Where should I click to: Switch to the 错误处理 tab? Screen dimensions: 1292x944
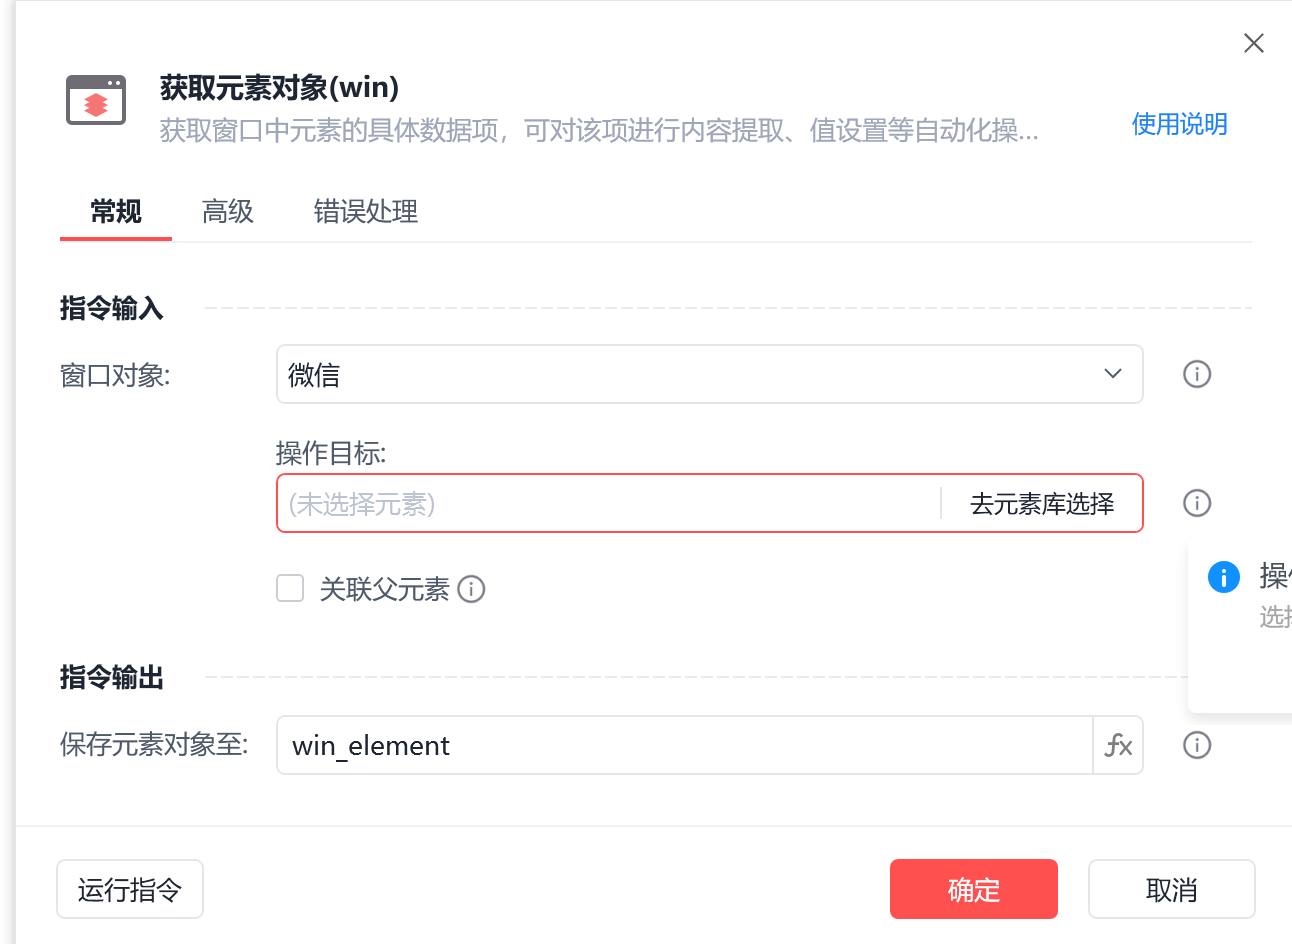pyautogui.click(x=366, y=212)
